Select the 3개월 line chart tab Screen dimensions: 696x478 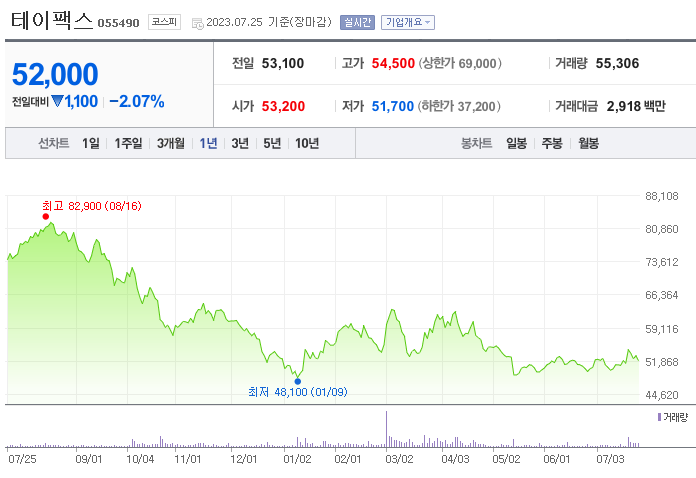pyautogui.click(x=171, y=143)
